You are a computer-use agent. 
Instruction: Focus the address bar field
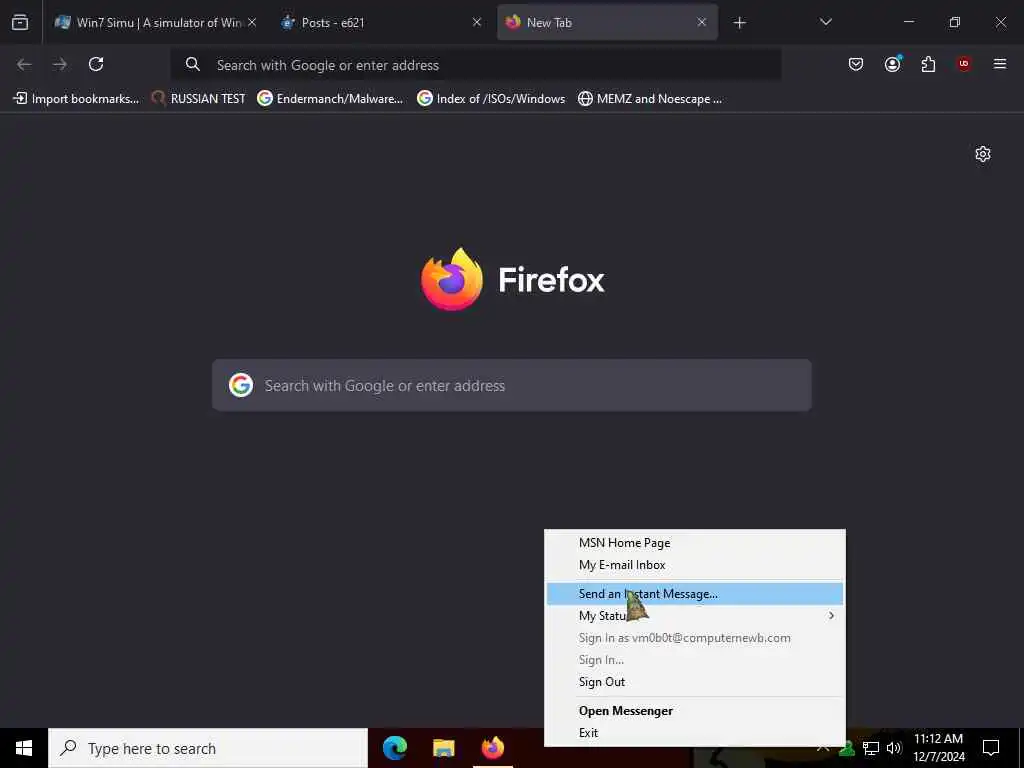coord(475,65)
